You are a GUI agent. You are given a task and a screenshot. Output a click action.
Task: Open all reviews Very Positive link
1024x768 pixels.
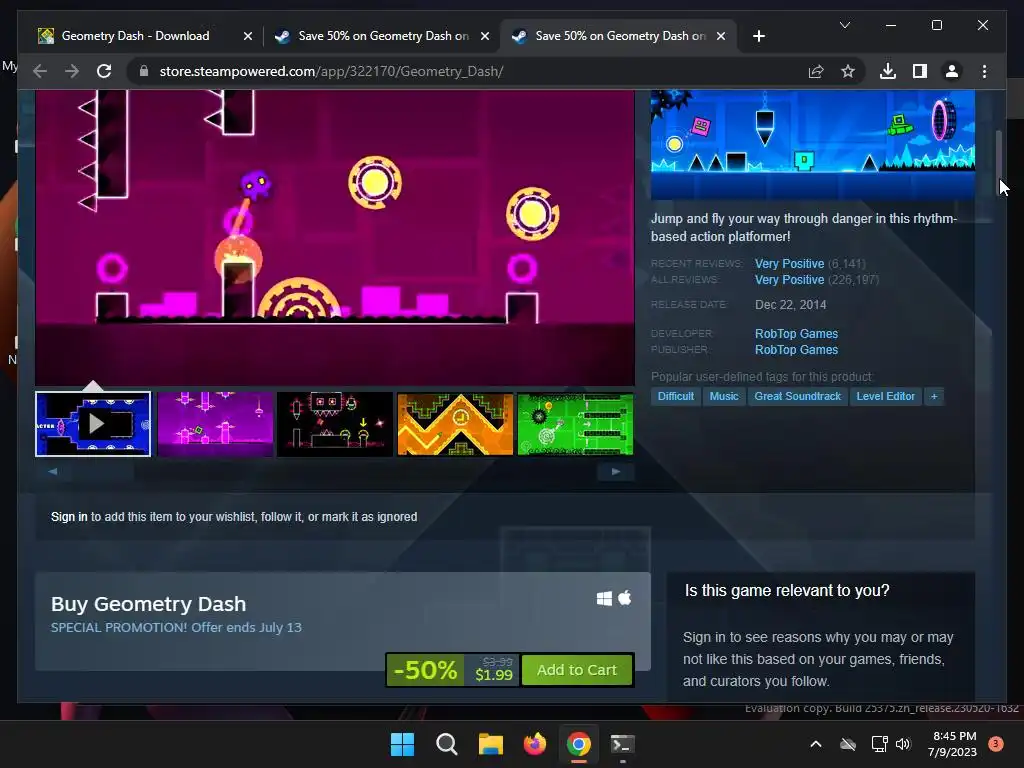(x=789, y=280)
